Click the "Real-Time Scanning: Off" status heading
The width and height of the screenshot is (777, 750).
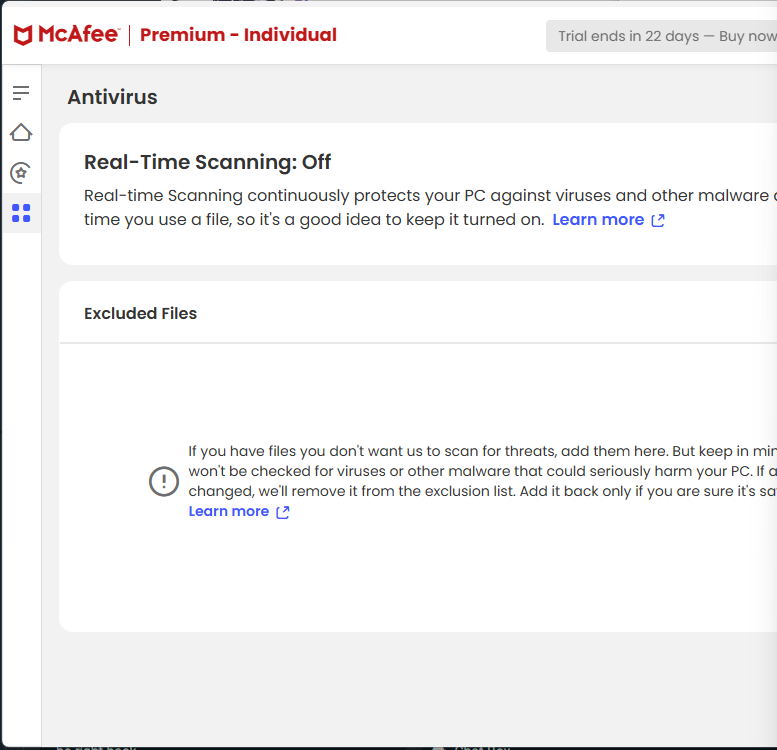coord(207,162)
